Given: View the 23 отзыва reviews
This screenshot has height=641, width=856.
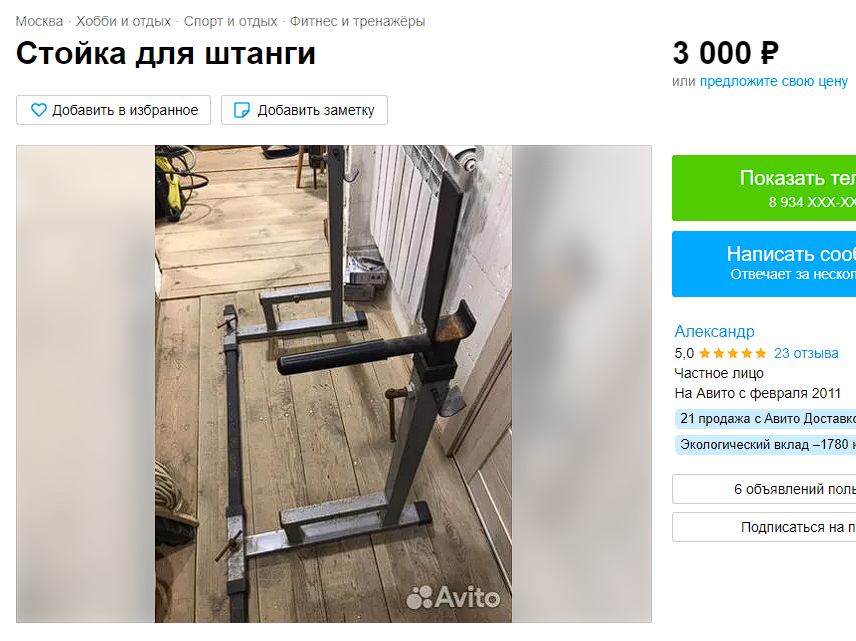Looking at the screenshot, I should click(x=806, y=353).
